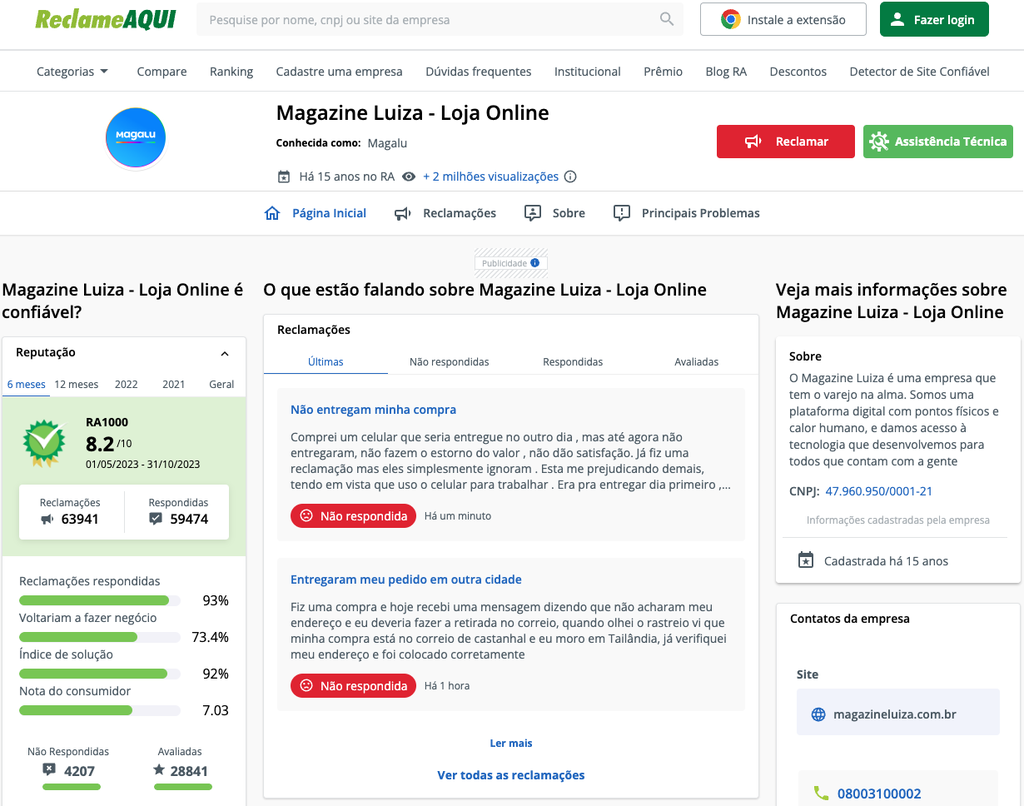Click Instale a extensão button

pyautogui.click(x=783, y=20)
